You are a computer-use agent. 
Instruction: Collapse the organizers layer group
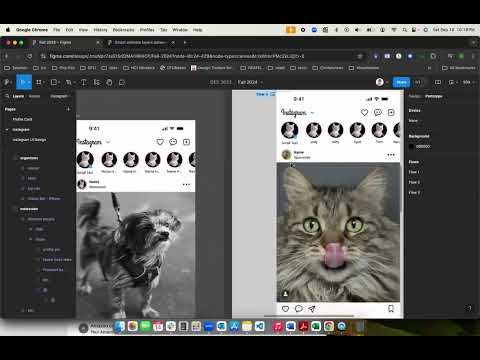15,158
